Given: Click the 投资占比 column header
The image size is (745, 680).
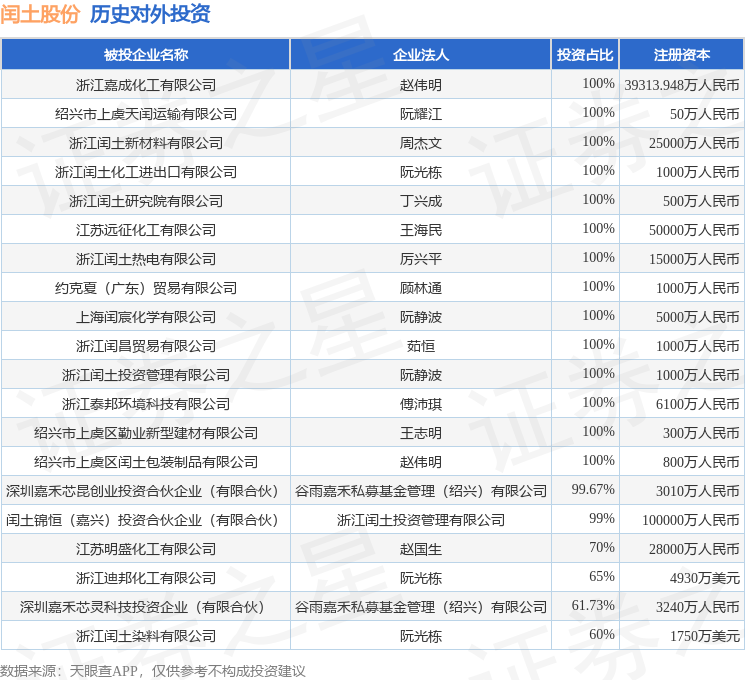Looking at the screenshot, I should 585,55.
